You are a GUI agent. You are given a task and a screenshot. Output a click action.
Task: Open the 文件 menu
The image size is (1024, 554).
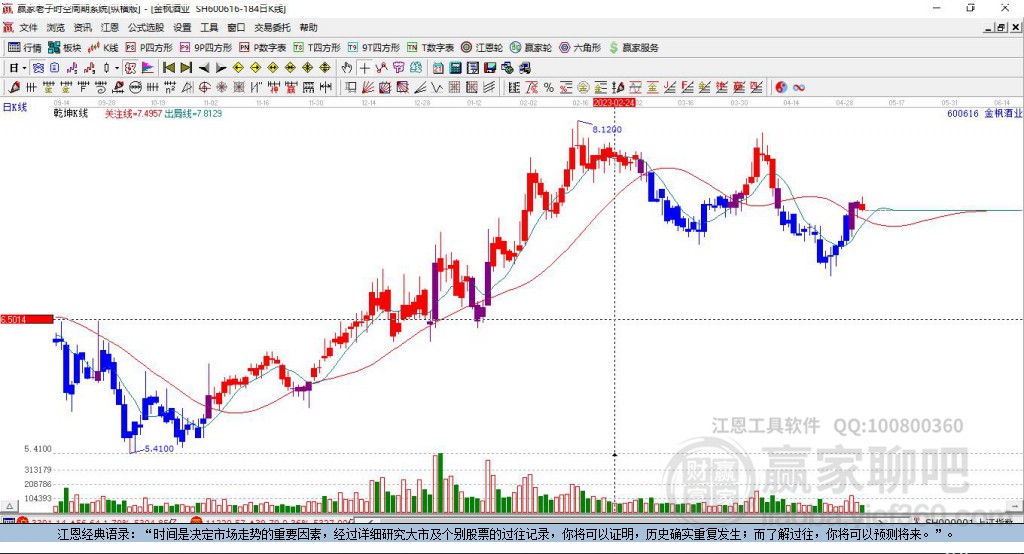[28, 27]
